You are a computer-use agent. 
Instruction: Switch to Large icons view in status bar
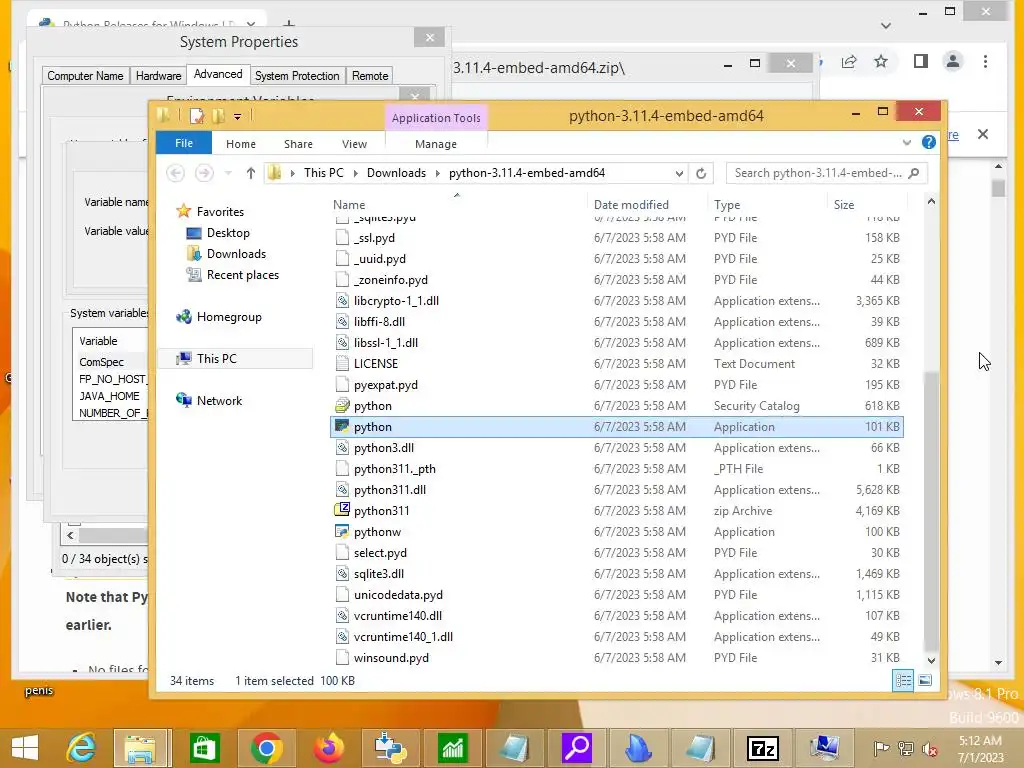pos(925,680)
